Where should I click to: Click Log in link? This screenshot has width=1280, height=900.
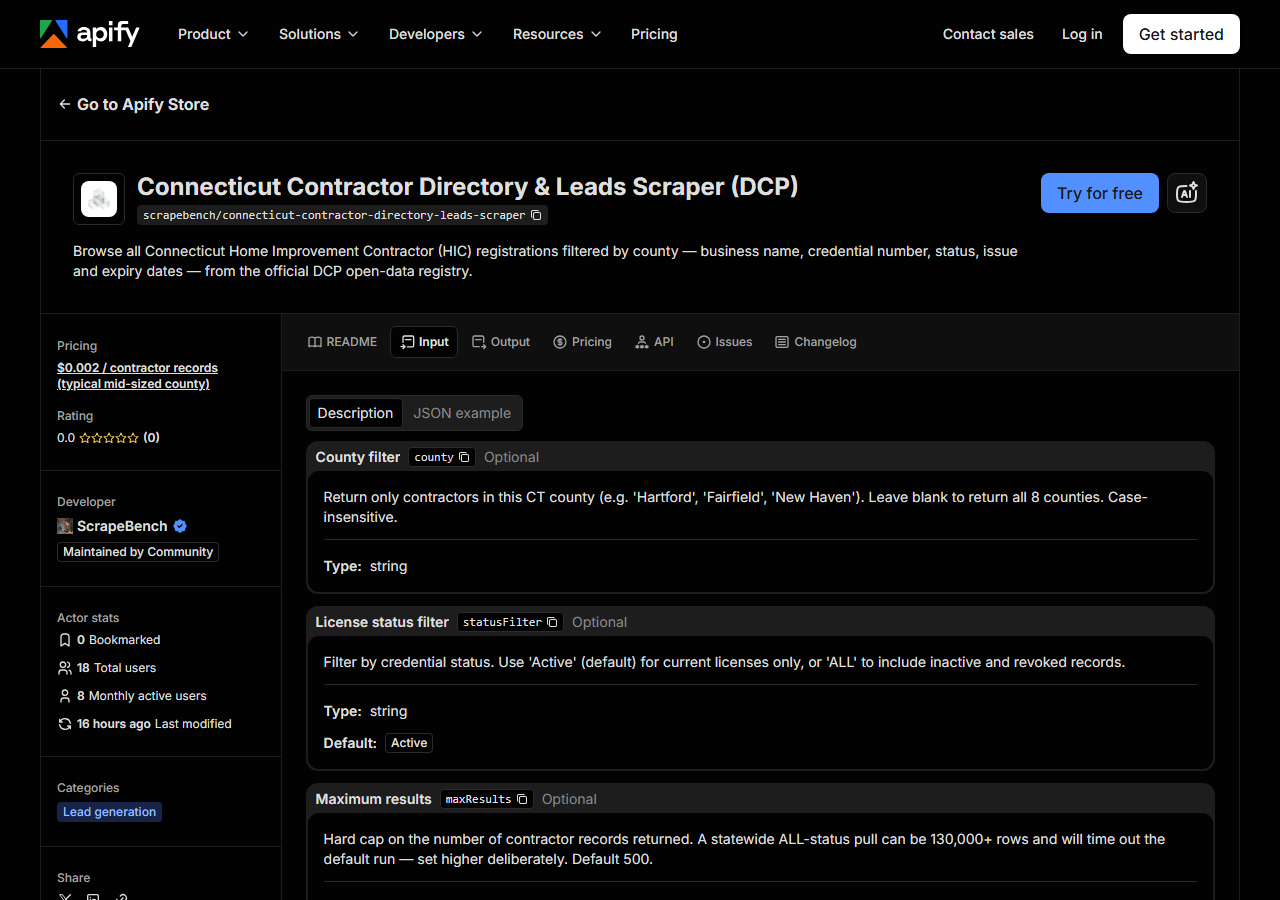[1082, 34]
